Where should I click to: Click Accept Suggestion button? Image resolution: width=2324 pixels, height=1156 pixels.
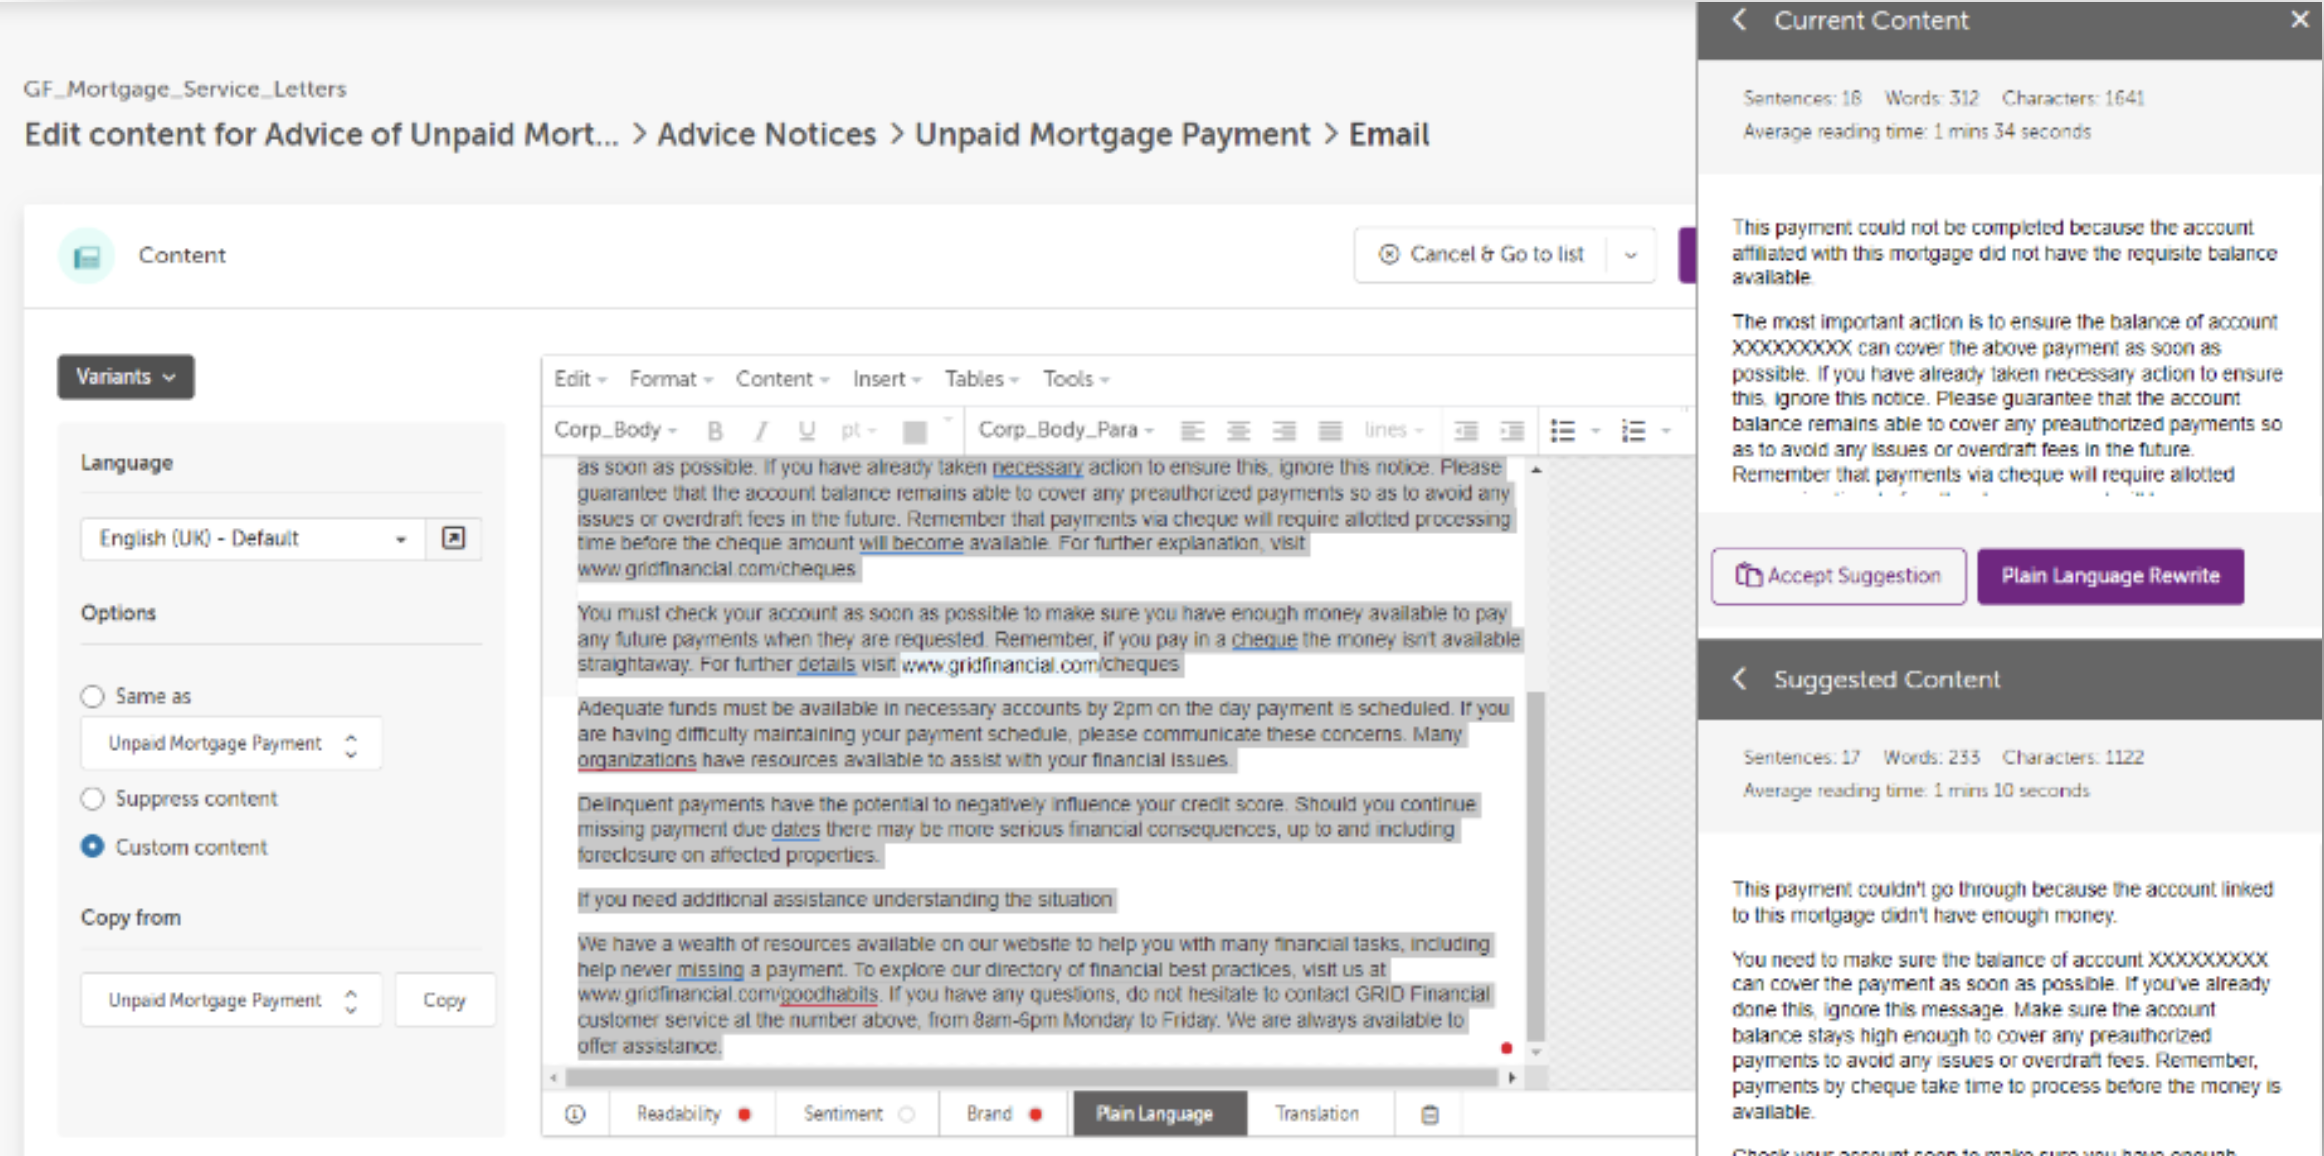coord(1838,576)
